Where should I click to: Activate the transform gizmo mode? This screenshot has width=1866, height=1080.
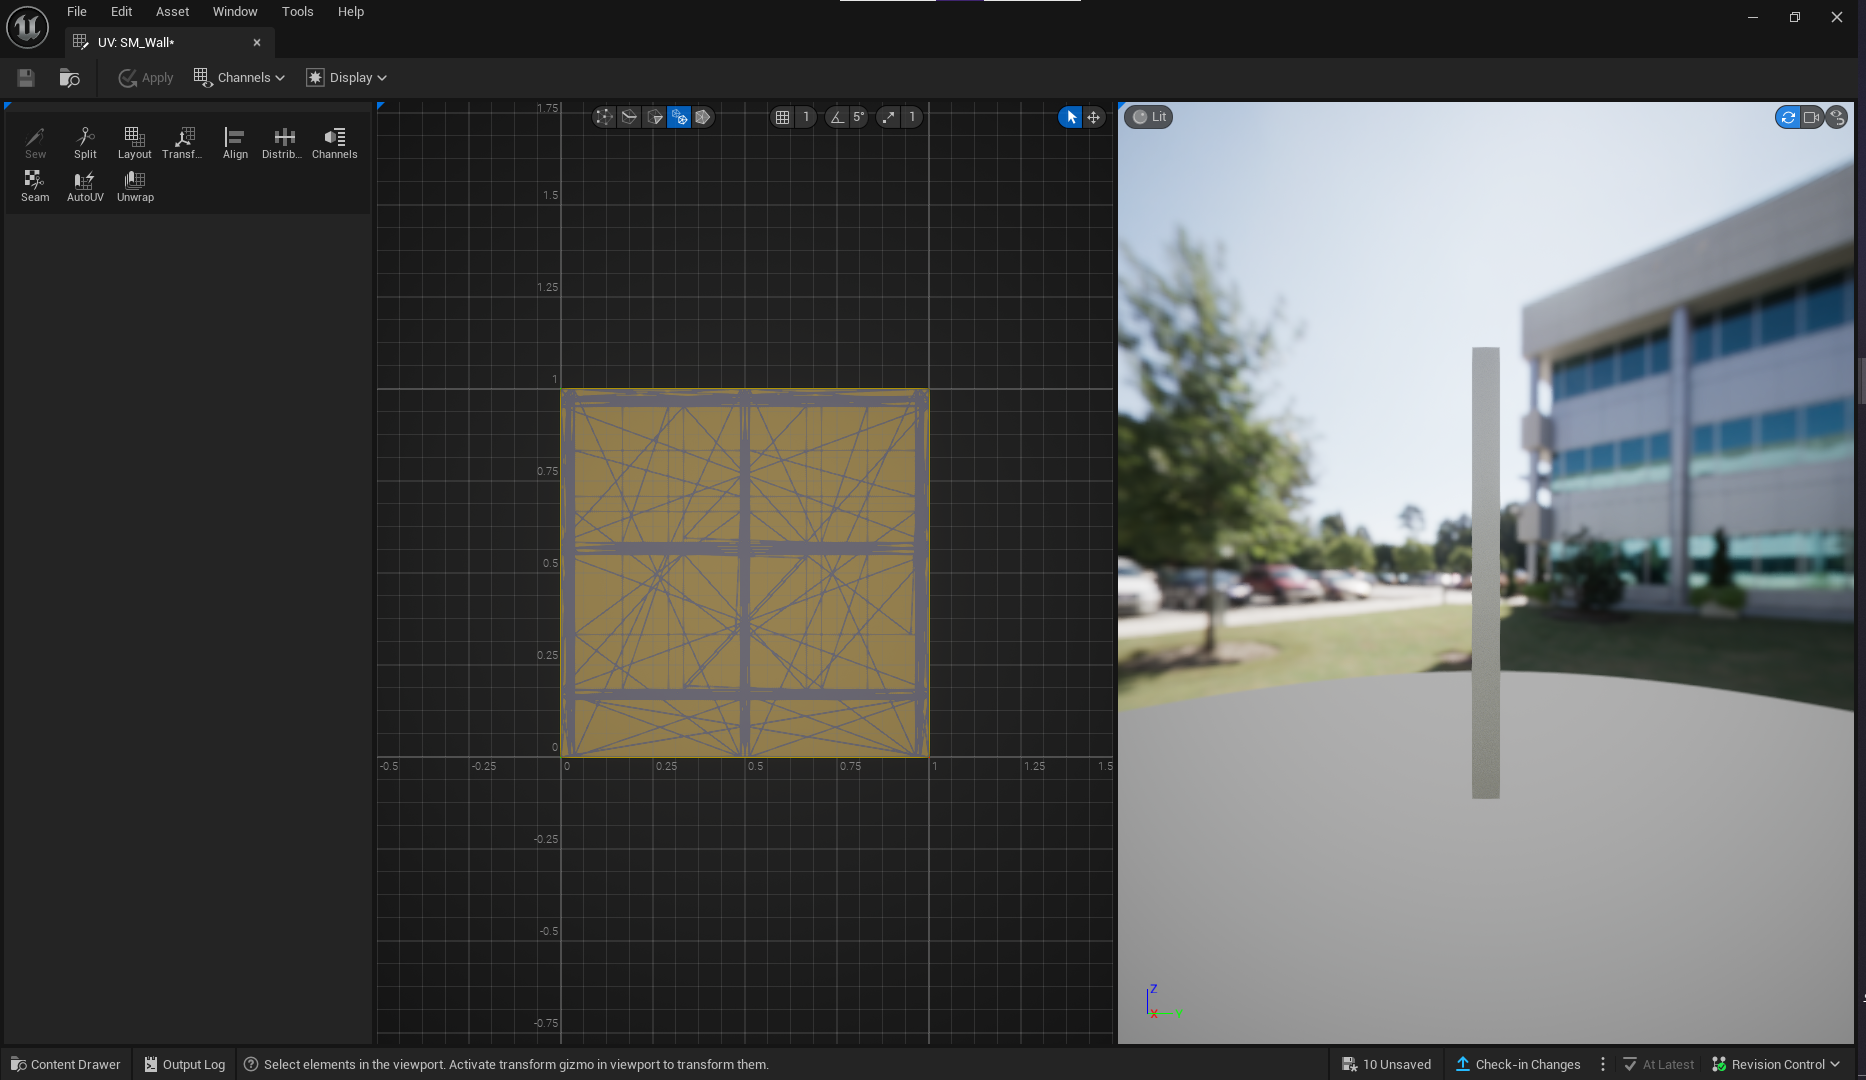(1094, 117)
